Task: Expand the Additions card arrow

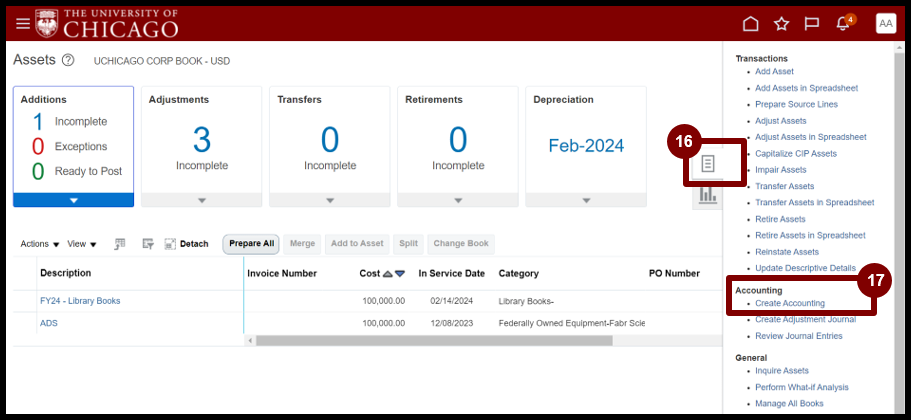Action: [74, 200]
